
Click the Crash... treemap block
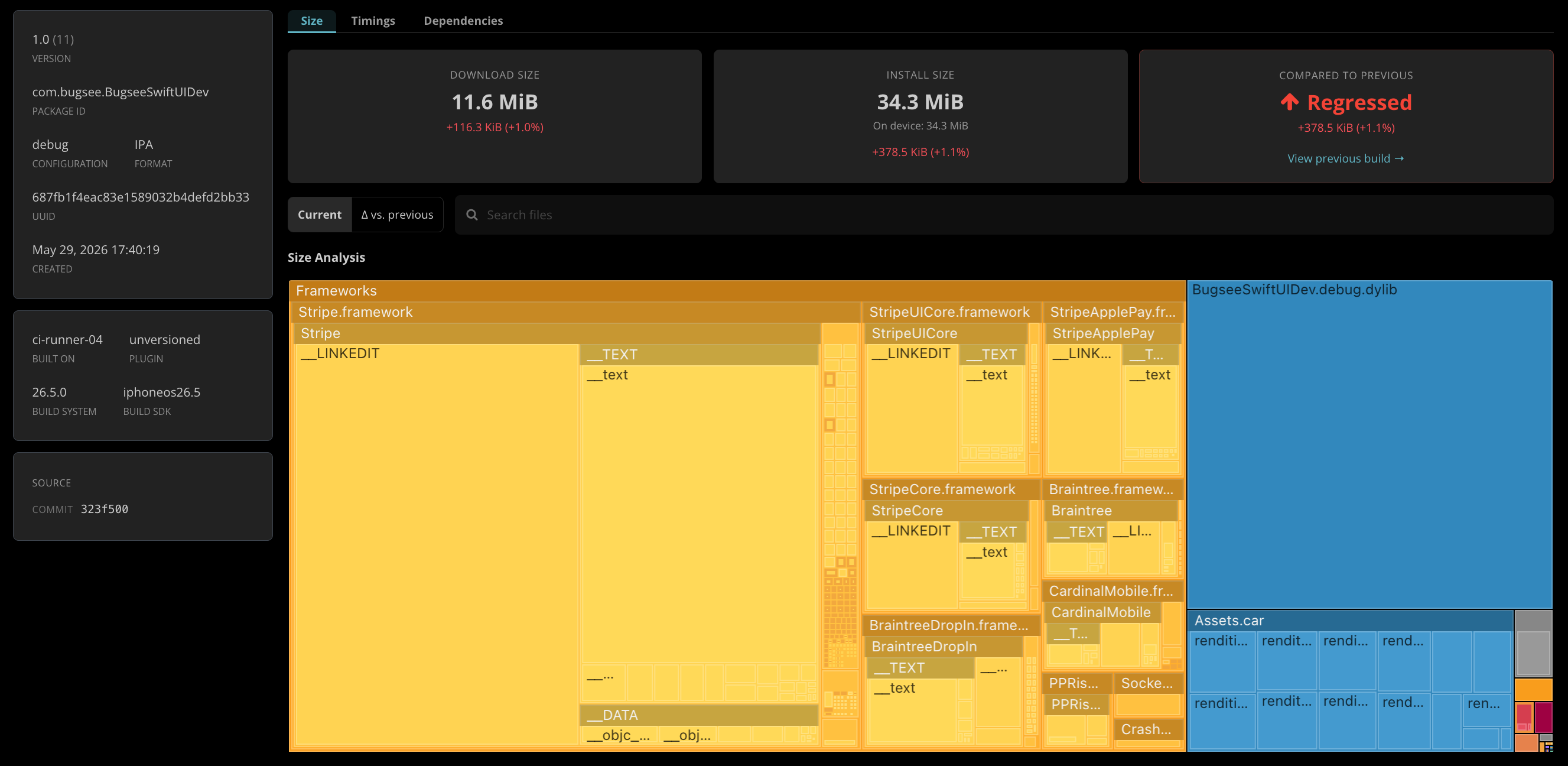(1149, 729)
